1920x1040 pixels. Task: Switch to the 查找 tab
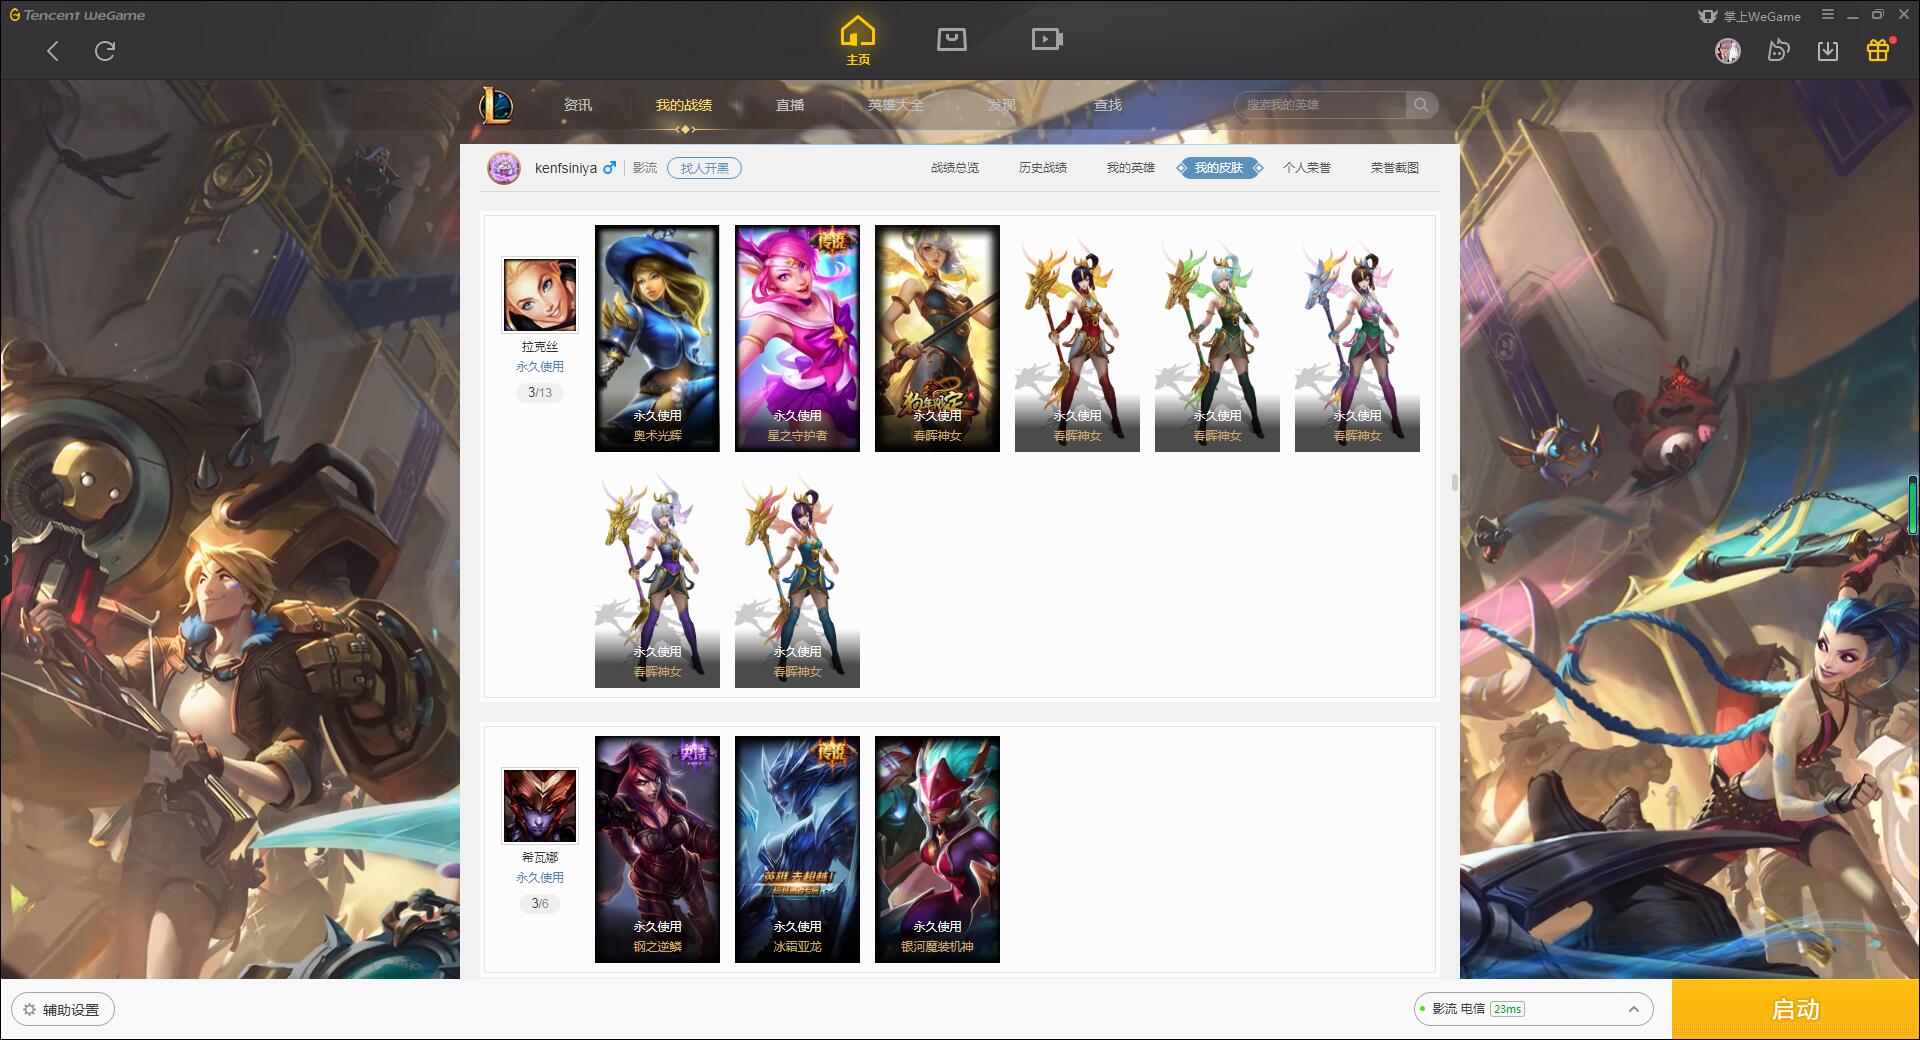1108,105
